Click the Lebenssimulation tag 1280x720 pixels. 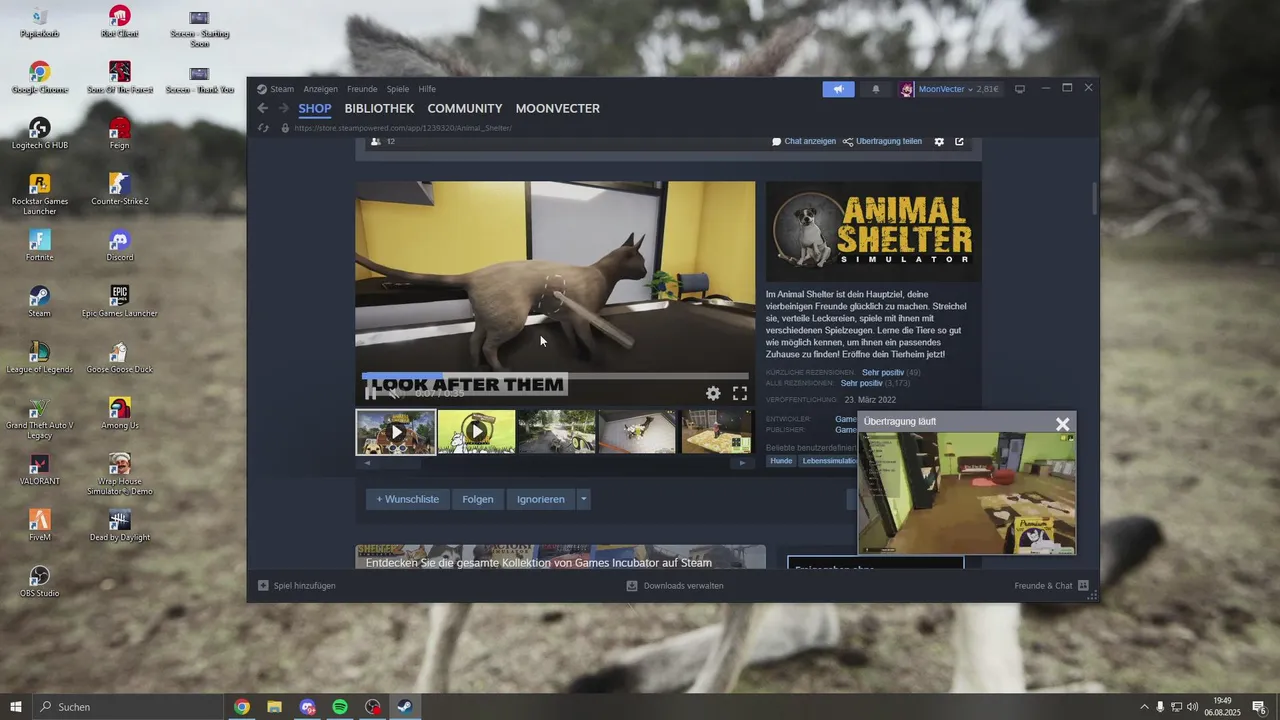(x=829, y=461)
